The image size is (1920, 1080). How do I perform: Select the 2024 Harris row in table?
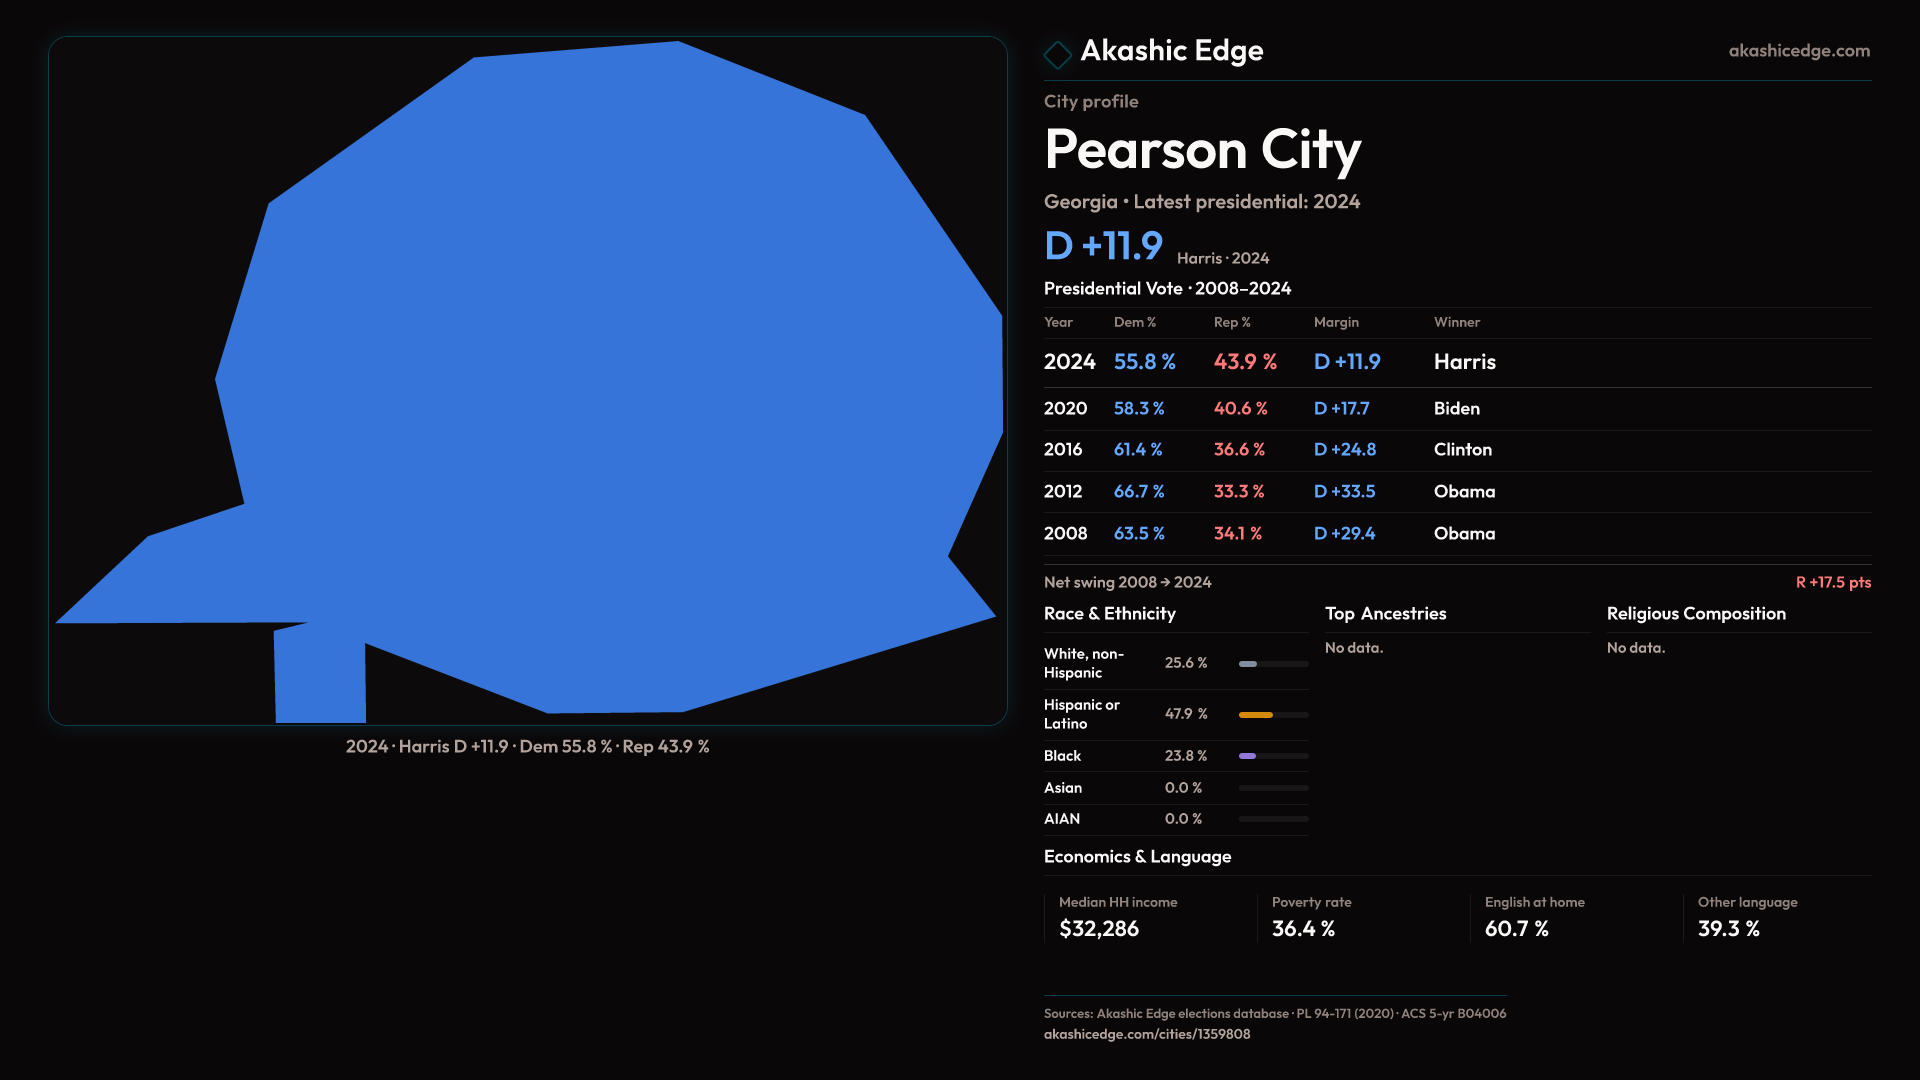click(x=1456, y=362)
